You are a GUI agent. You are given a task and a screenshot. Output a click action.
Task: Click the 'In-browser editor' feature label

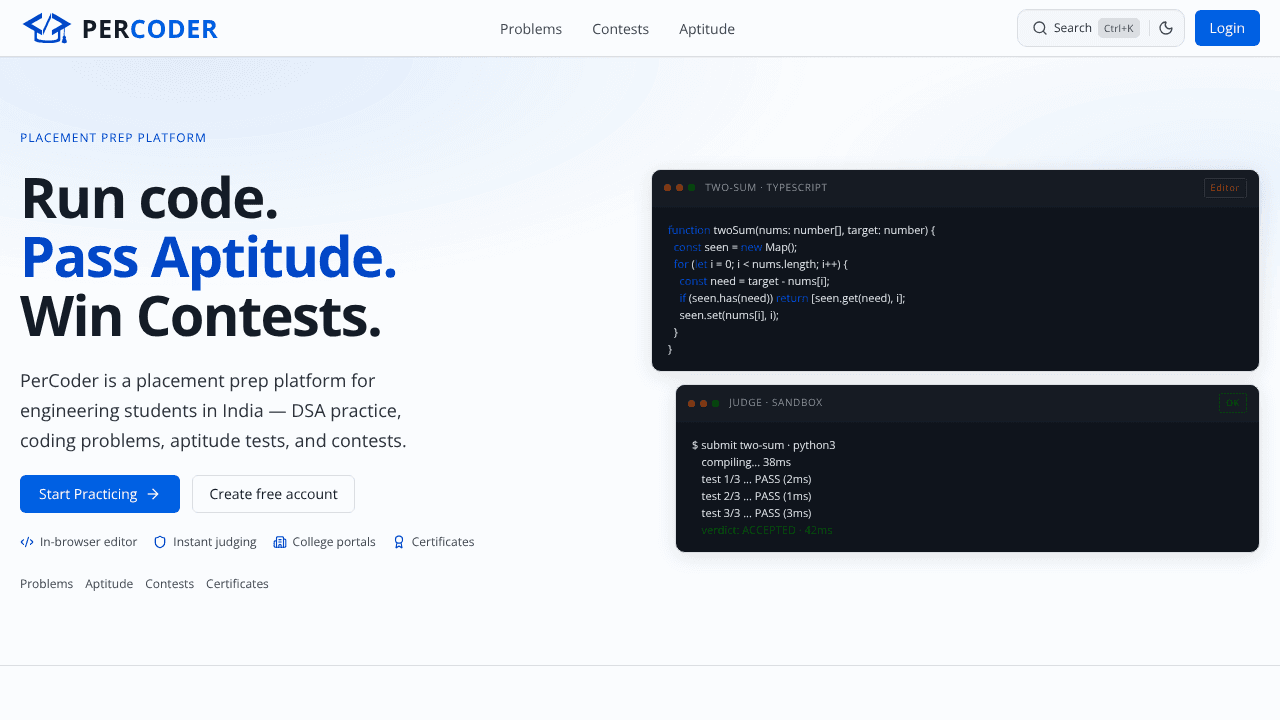tap(89, 542)
